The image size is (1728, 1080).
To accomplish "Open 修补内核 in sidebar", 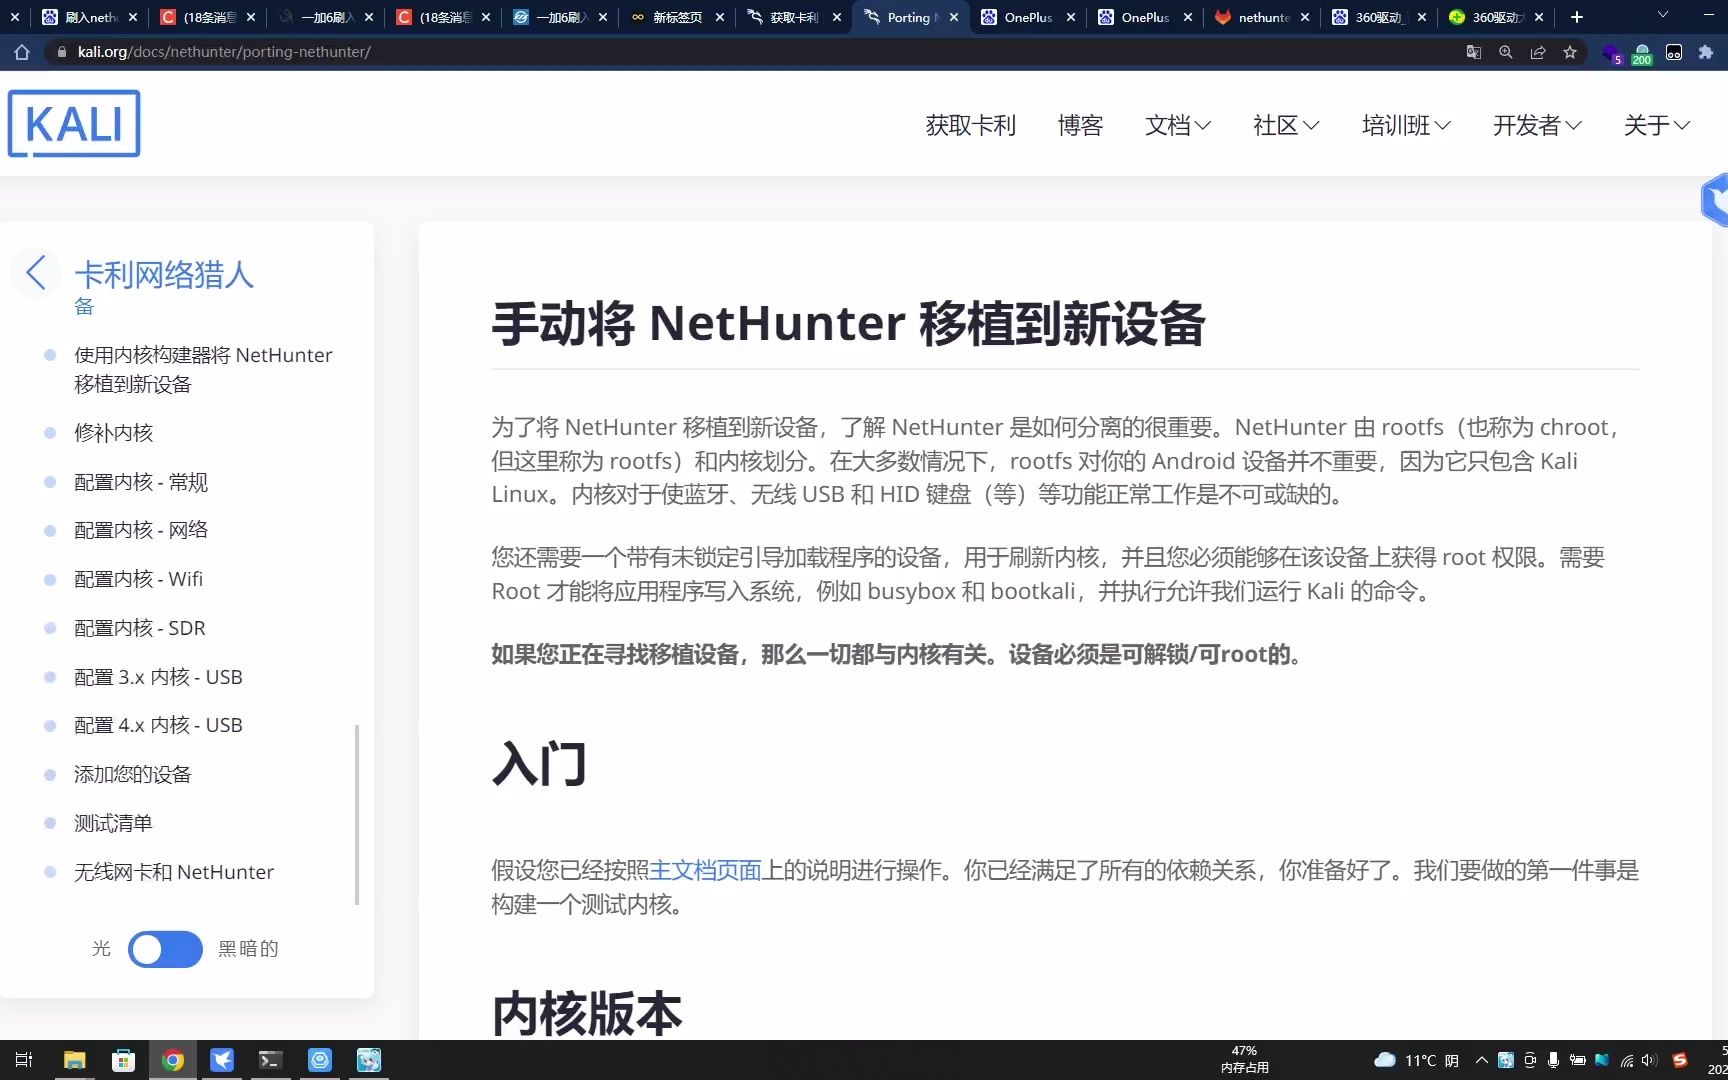I will coord(113,433).
